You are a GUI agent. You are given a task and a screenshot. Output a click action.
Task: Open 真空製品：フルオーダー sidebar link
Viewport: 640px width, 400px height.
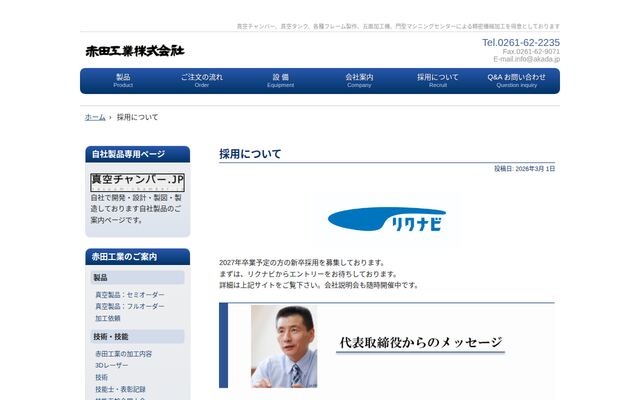(x=130, y=306)
